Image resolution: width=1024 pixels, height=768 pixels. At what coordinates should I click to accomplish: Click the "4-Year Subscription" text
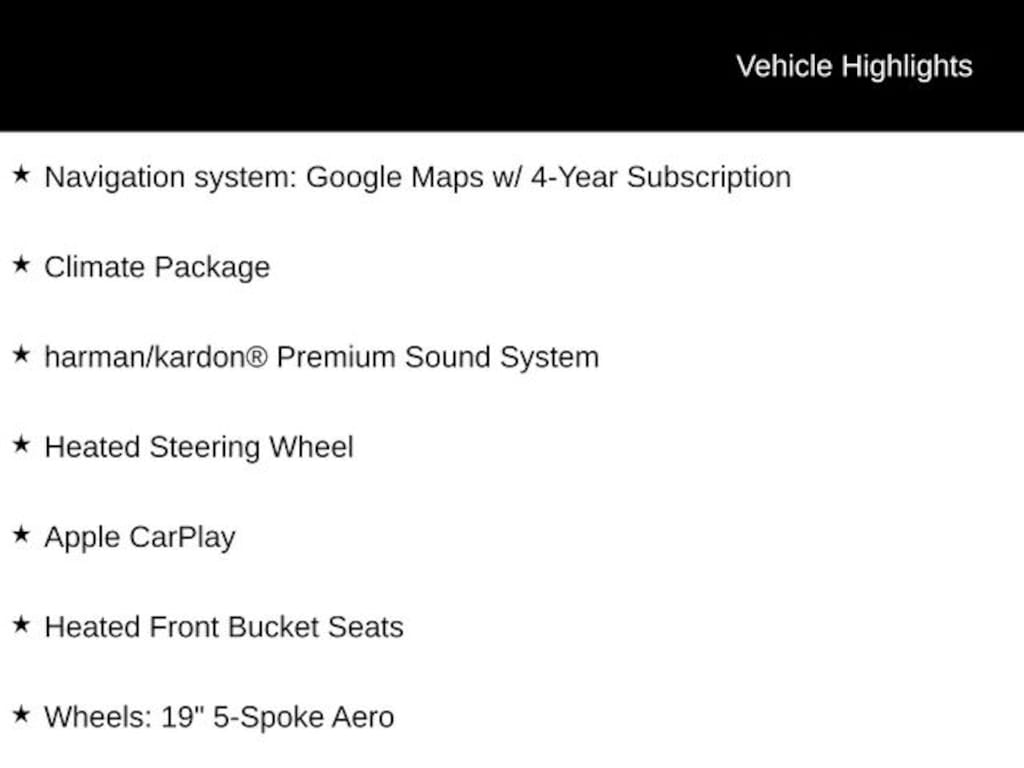point(660,177)
